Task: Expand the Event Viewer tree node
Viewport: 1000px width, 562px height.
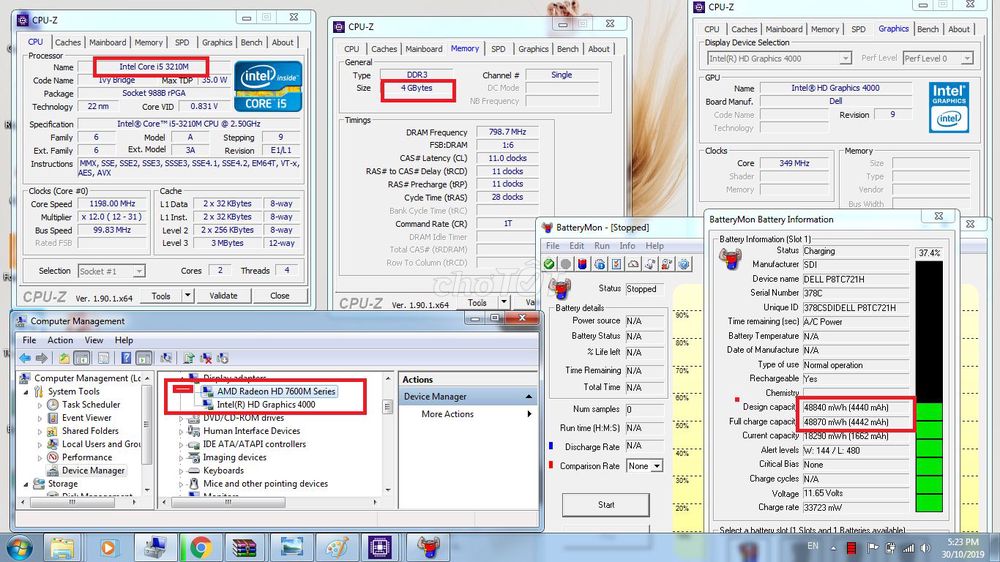Action: coord(40,418)
